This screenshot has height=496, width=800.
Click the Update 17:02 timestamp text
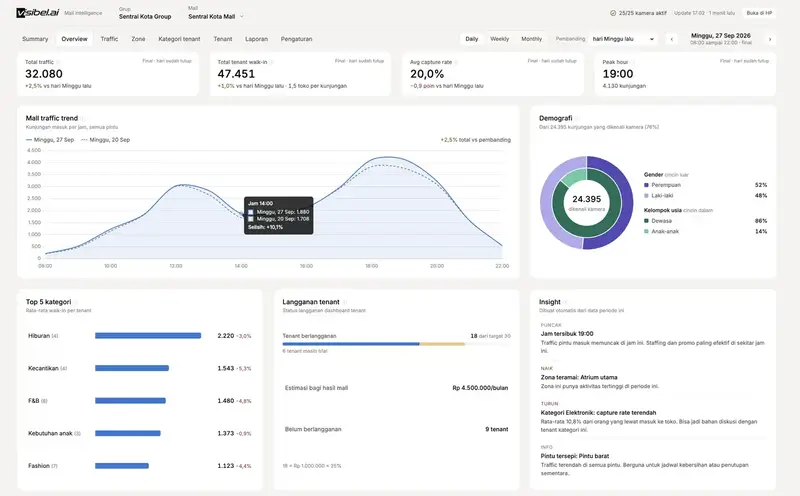pos(705,13)
